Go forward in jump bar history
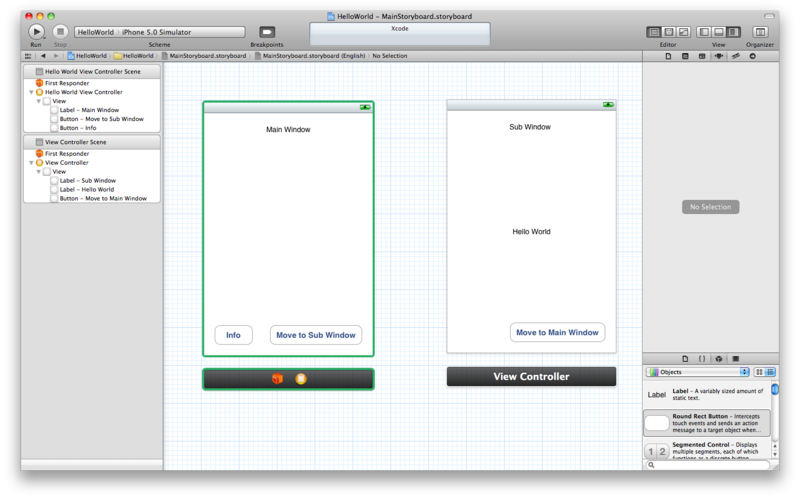This screenshot has height=502, width=800. tap(56, 56)
